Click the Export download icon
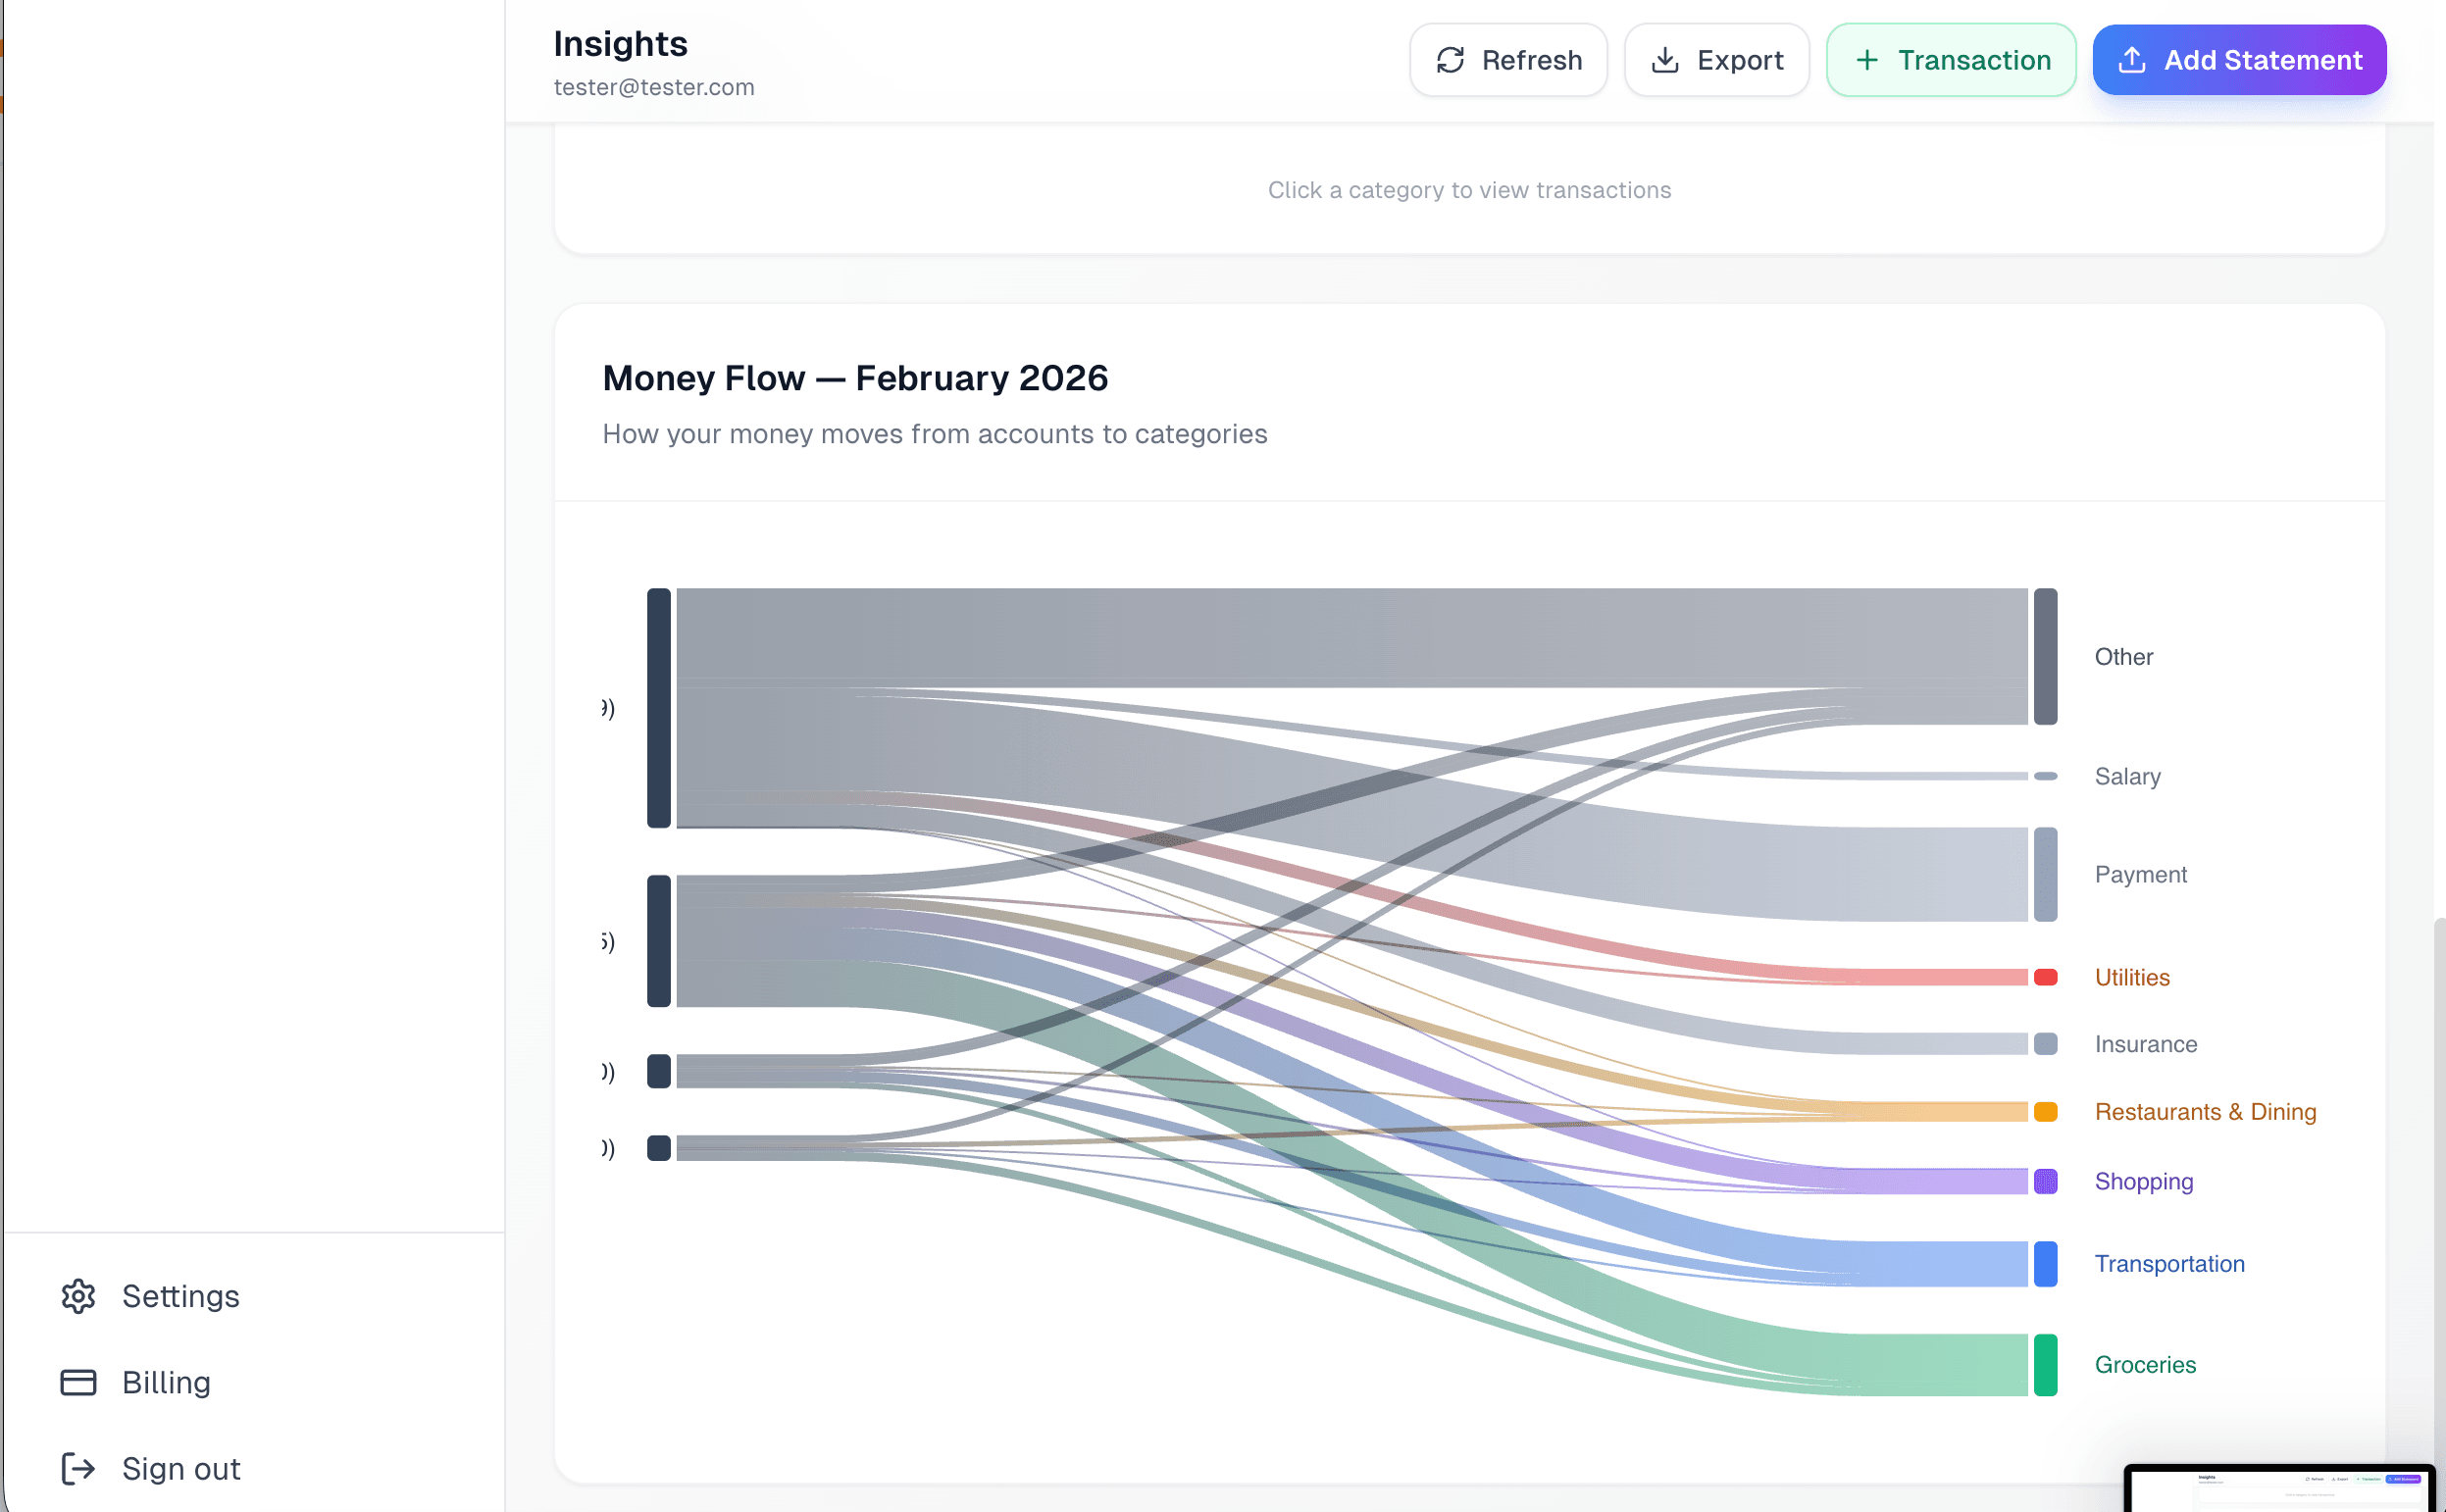 [1664, 60]
